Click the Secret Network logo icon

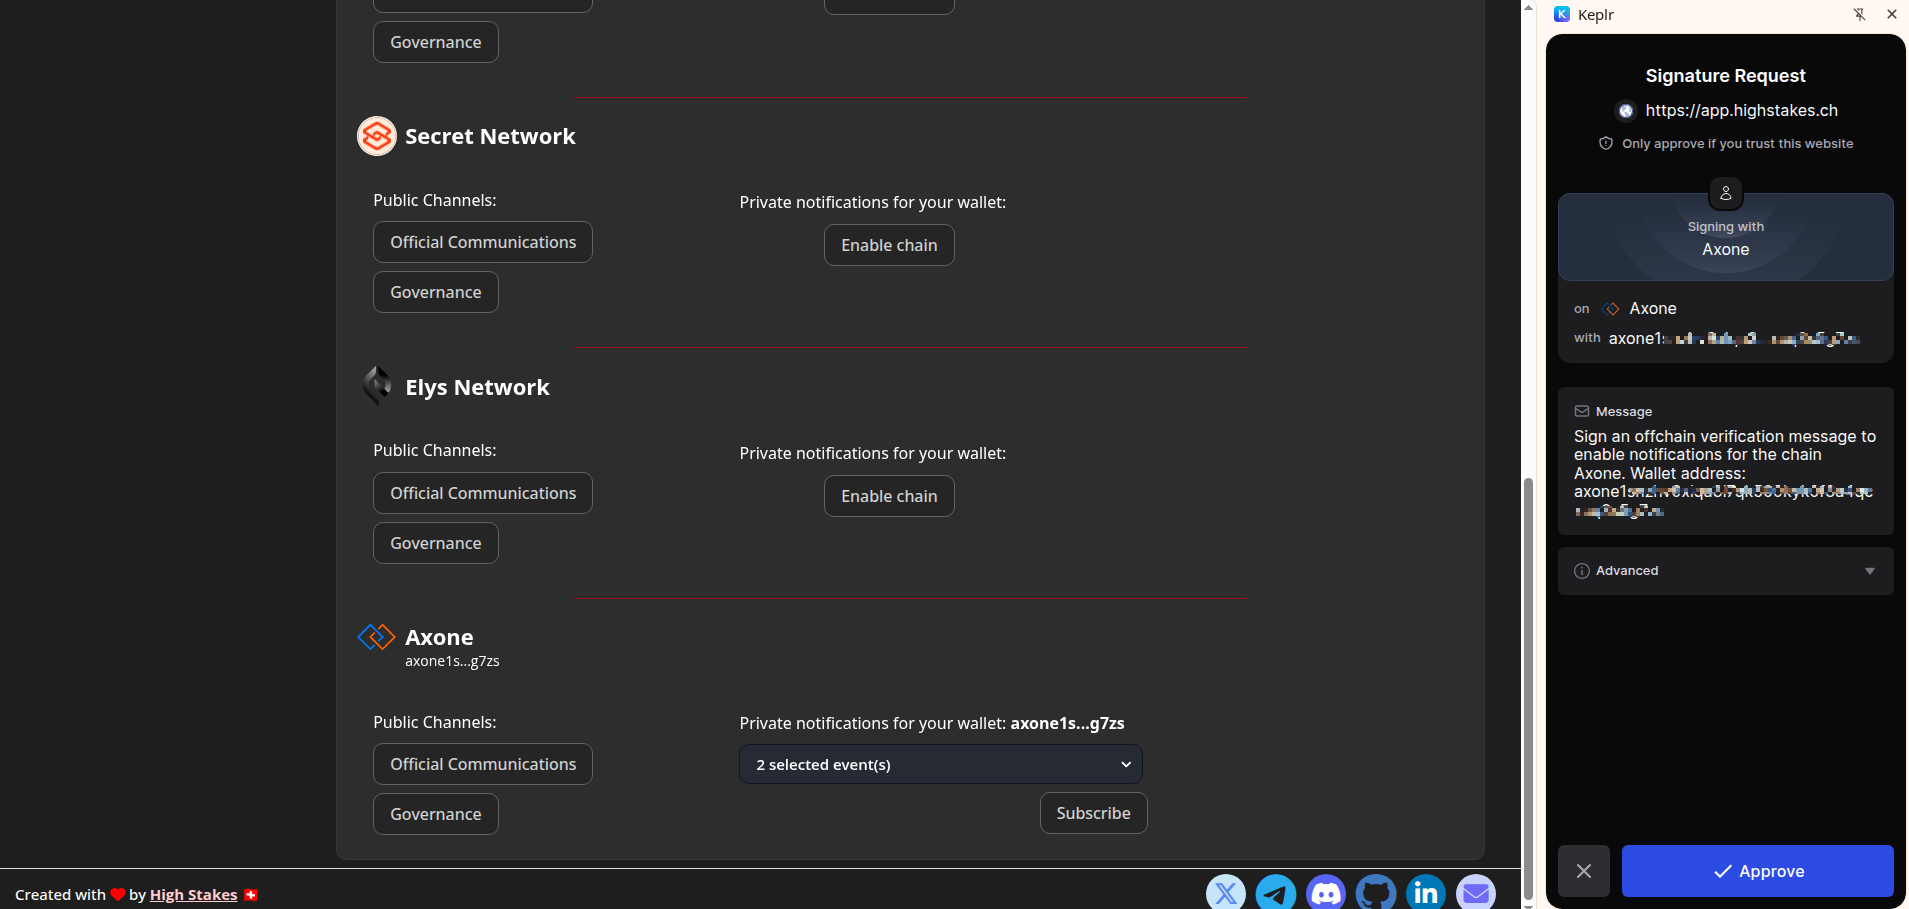377,136
